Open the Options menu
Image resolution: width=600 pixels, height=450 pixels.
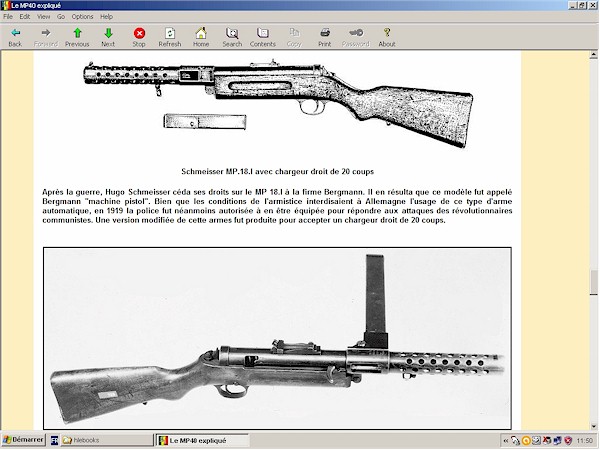[x=82, y=16]
